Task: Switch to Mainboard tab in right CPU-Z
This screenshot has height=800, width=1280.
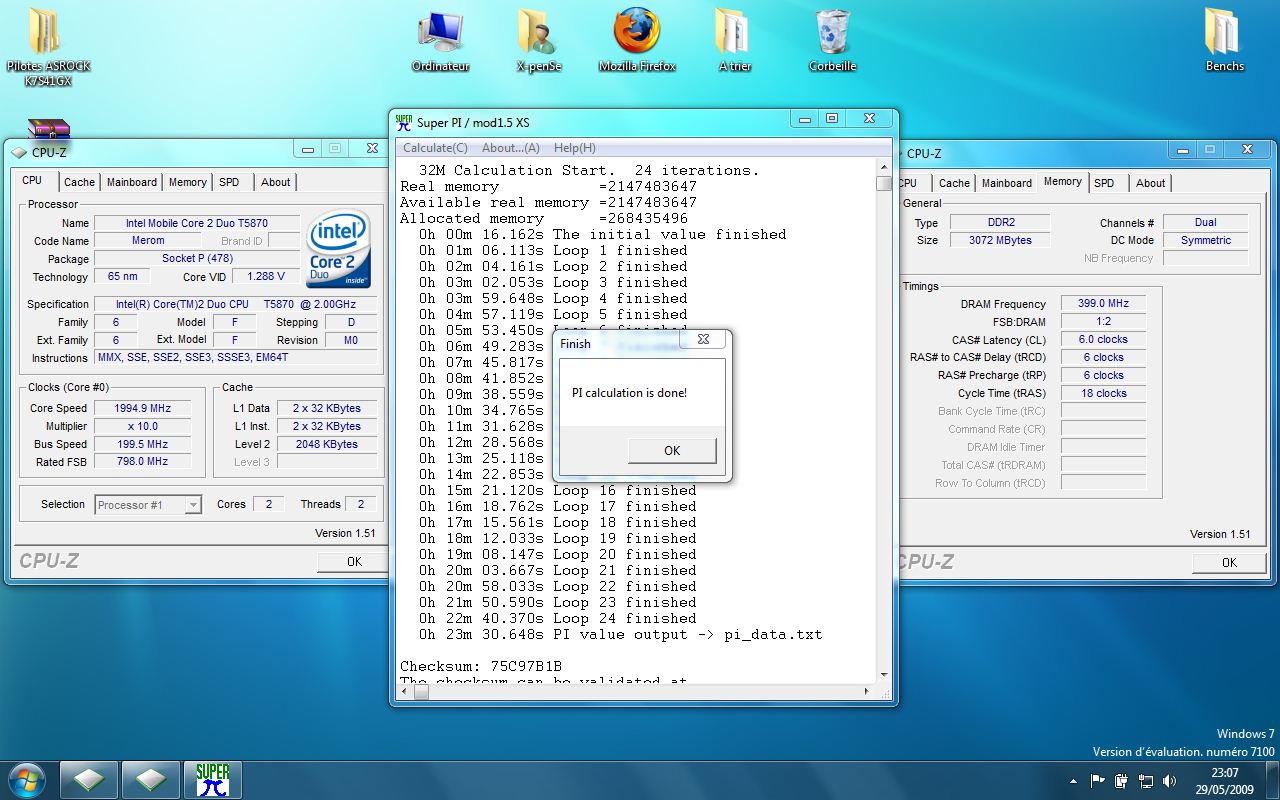Action: pyautogui.click(x=1007, y=183)
